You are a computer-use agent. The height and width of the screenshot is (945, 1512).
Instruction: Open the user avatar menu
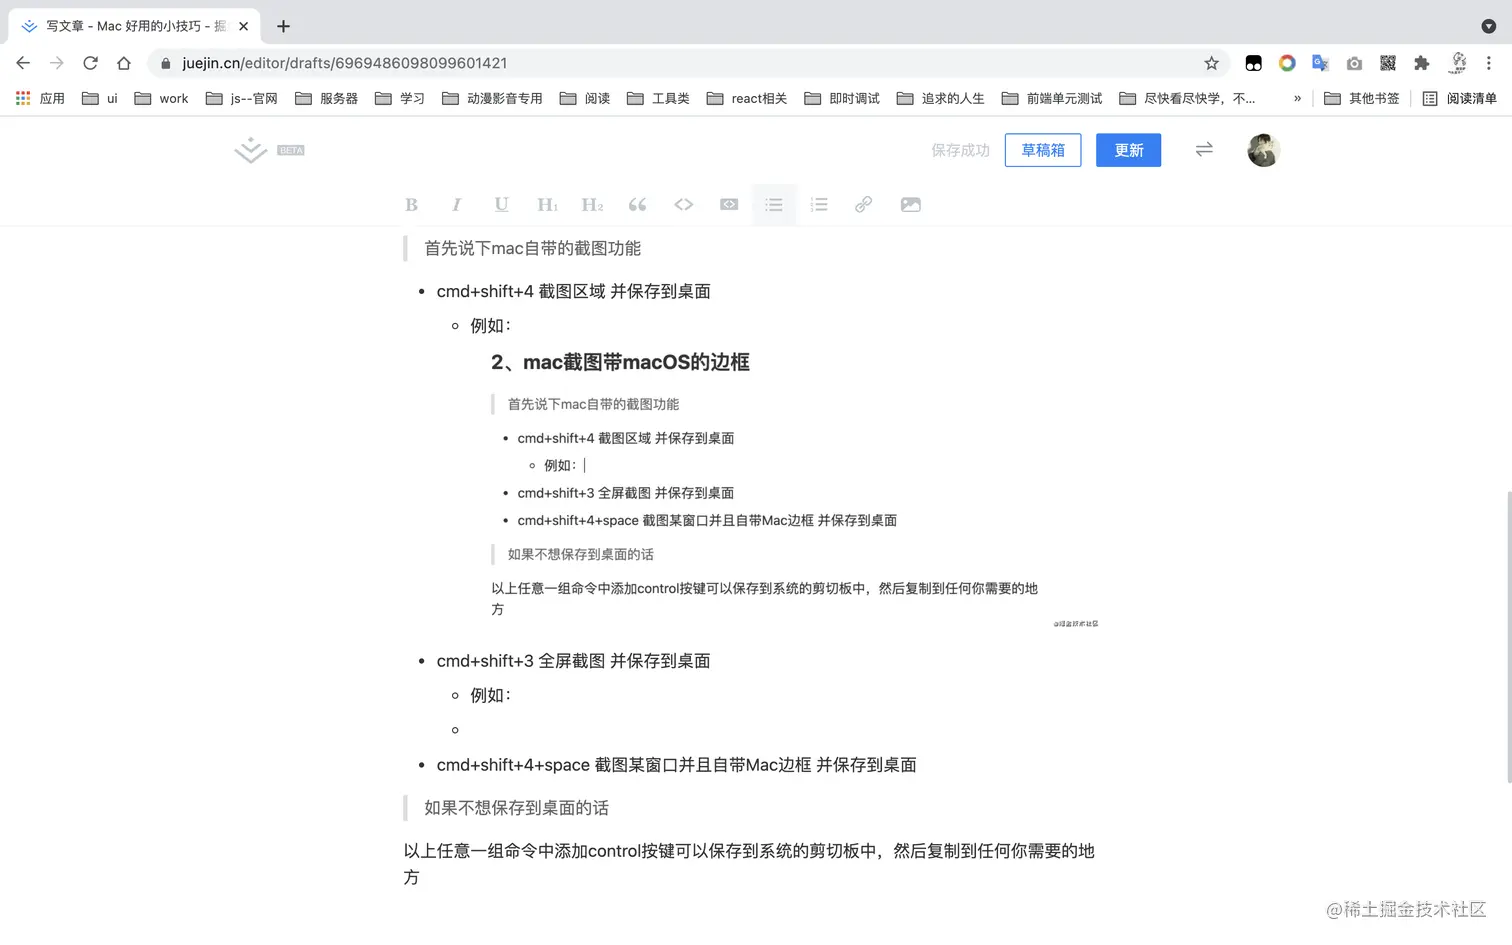pyautogui.click(x=1263, y=150)
